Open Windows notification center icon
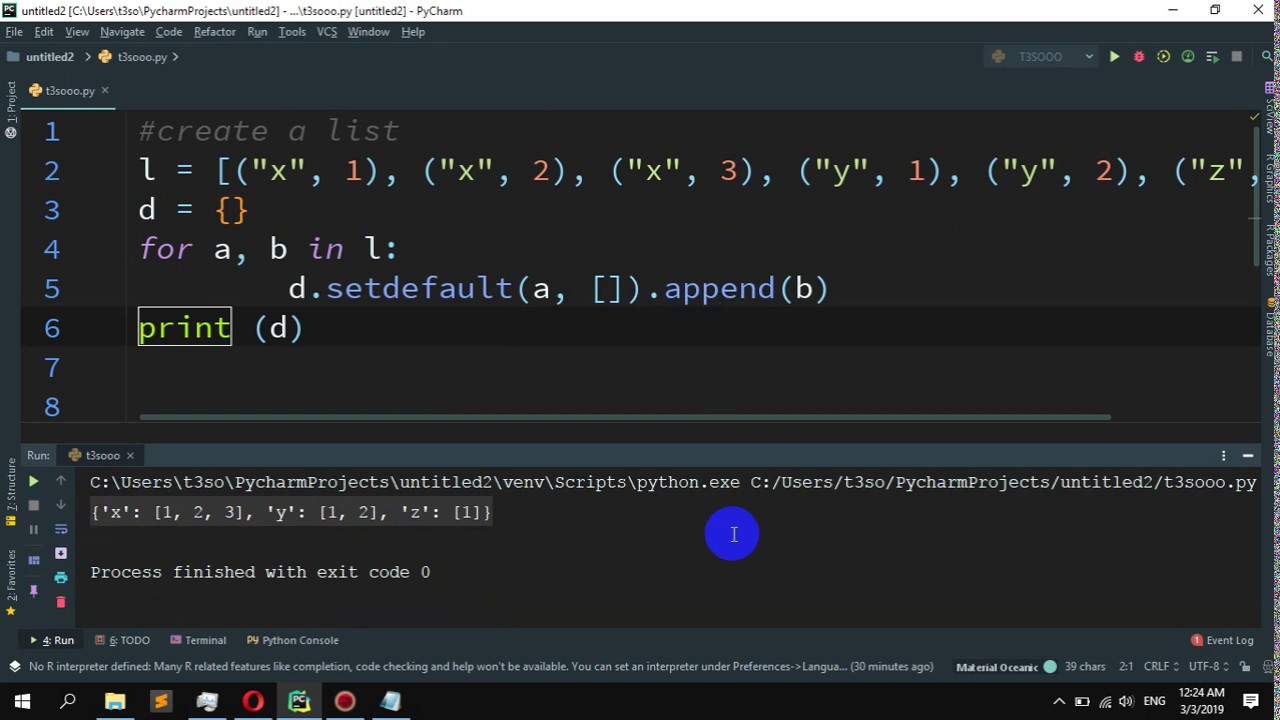This screenshot has width=1280, height=720. click(x=1251, y=701)
